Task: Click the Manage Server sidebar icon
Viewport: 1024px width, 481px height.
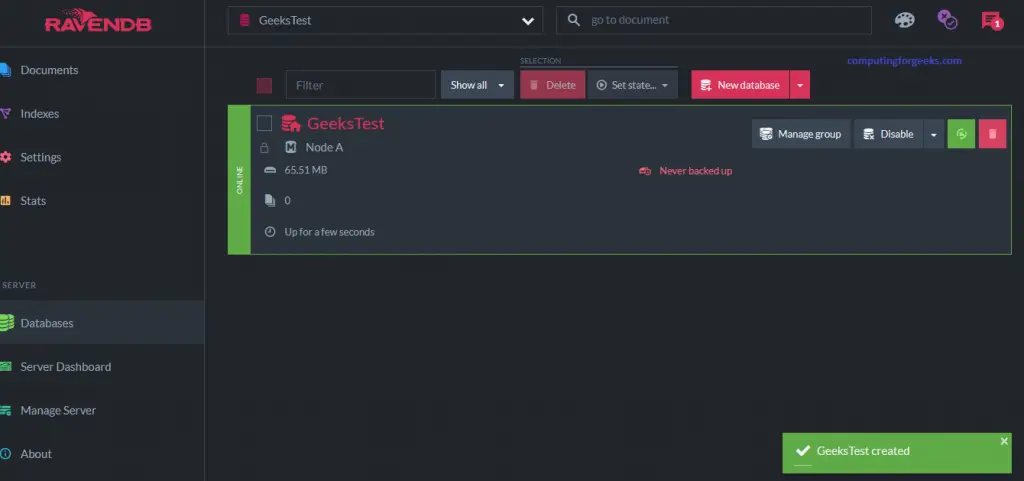Action: (x=5, y=411)
